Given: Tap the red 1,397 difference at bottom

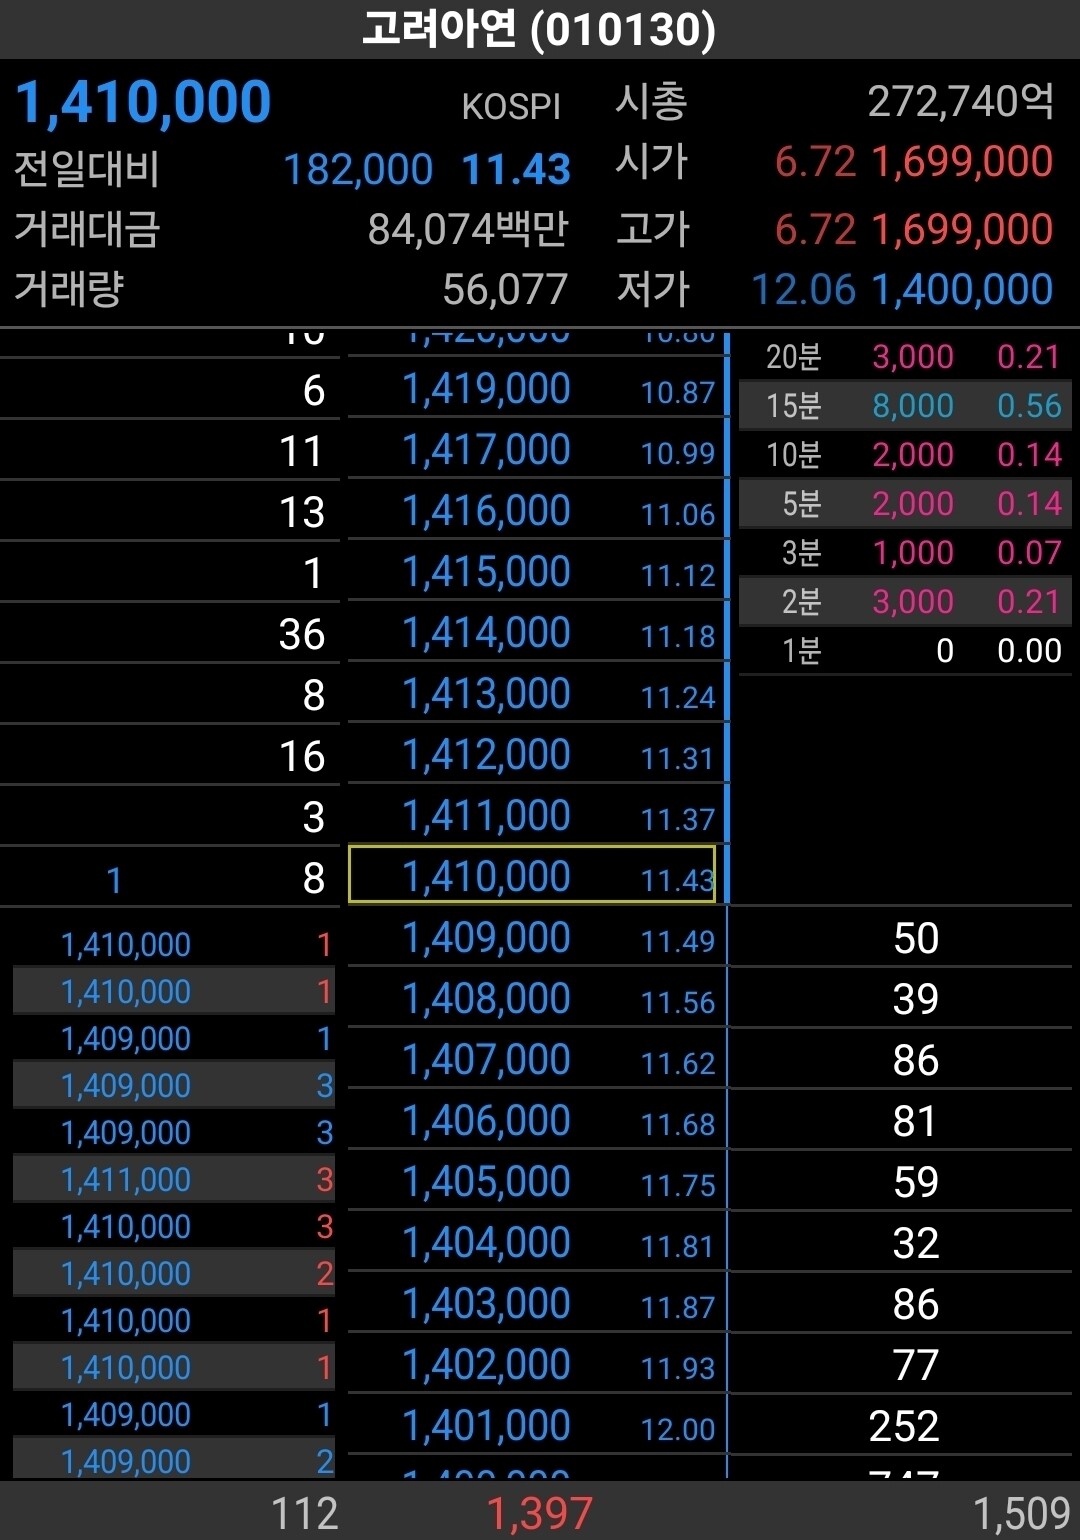Looking at the screenshot, I should [x=540, y=1514].
